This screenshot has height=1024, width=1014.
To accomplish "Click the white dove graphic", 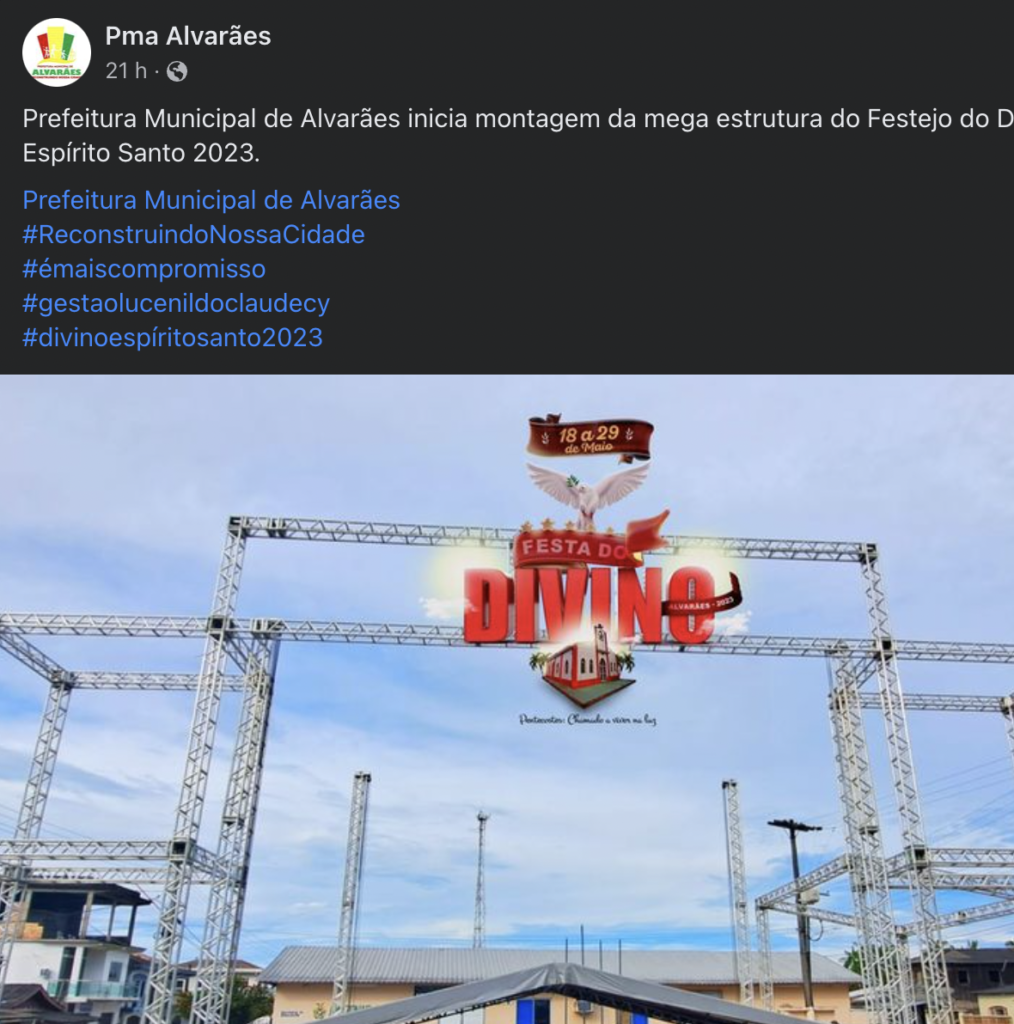I will point(588,492).
